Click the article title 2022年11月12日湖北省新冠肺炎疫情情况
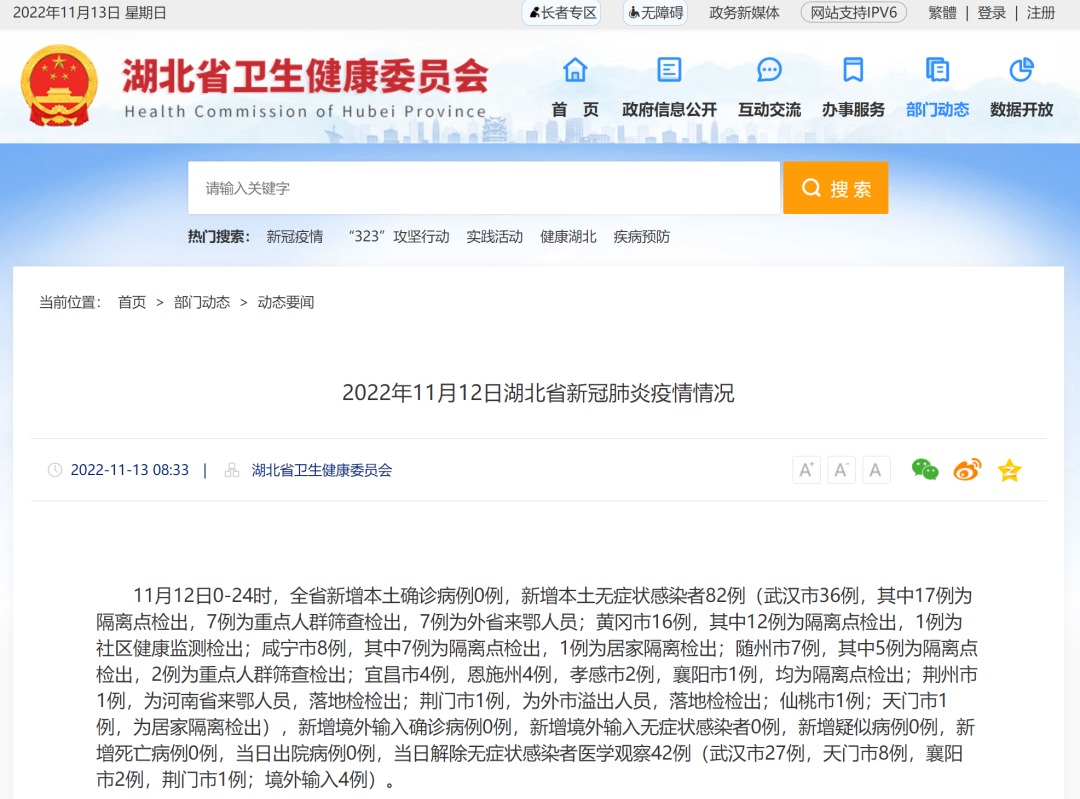 click(538, 393)
